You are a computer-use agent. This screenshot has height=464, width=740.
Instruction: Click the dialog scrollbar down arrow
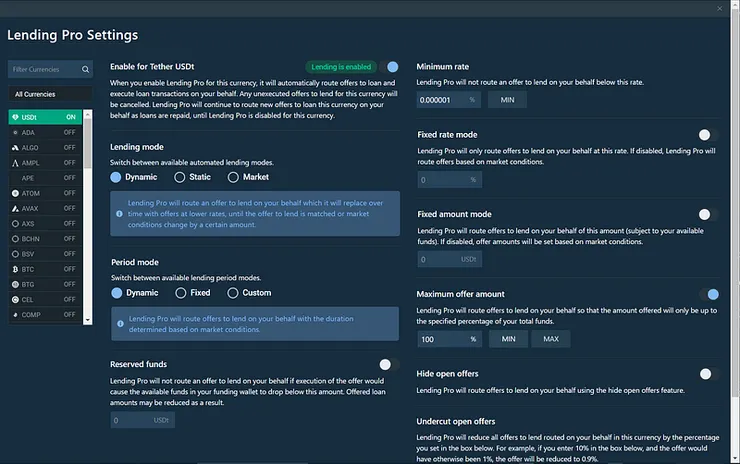735,458
